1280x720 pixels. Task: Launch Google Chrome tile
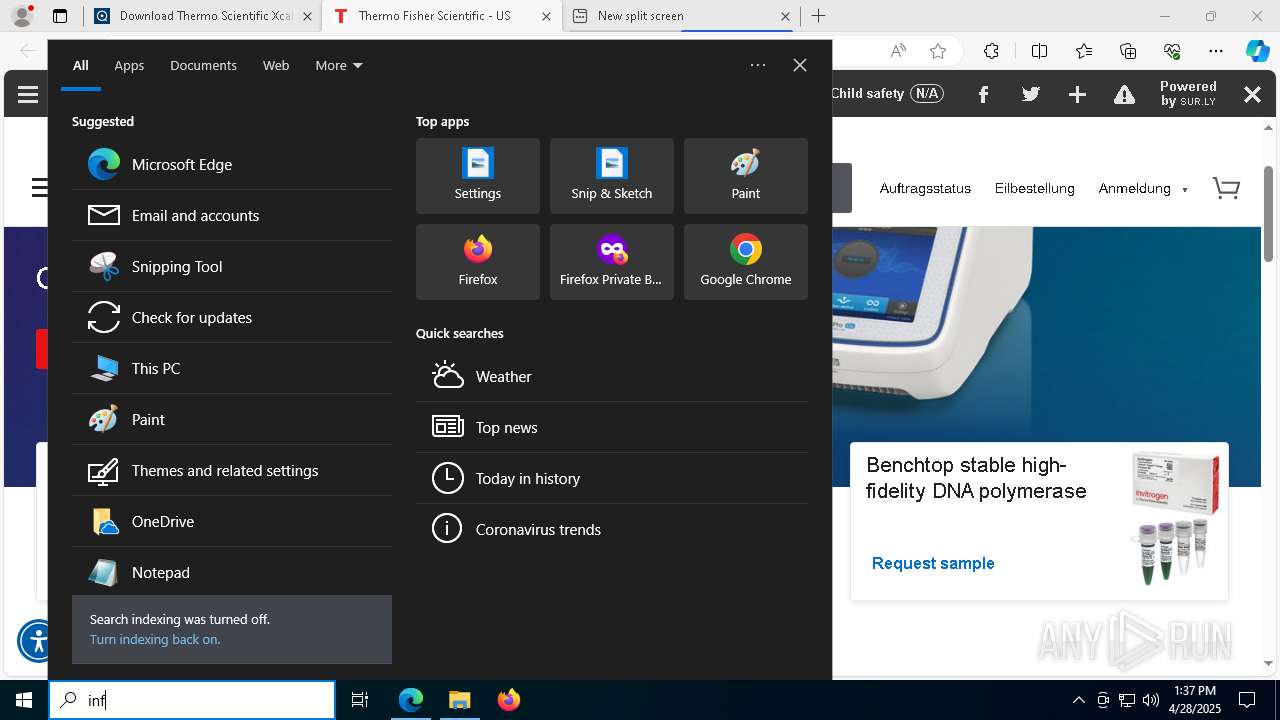(x=746, y=262)
